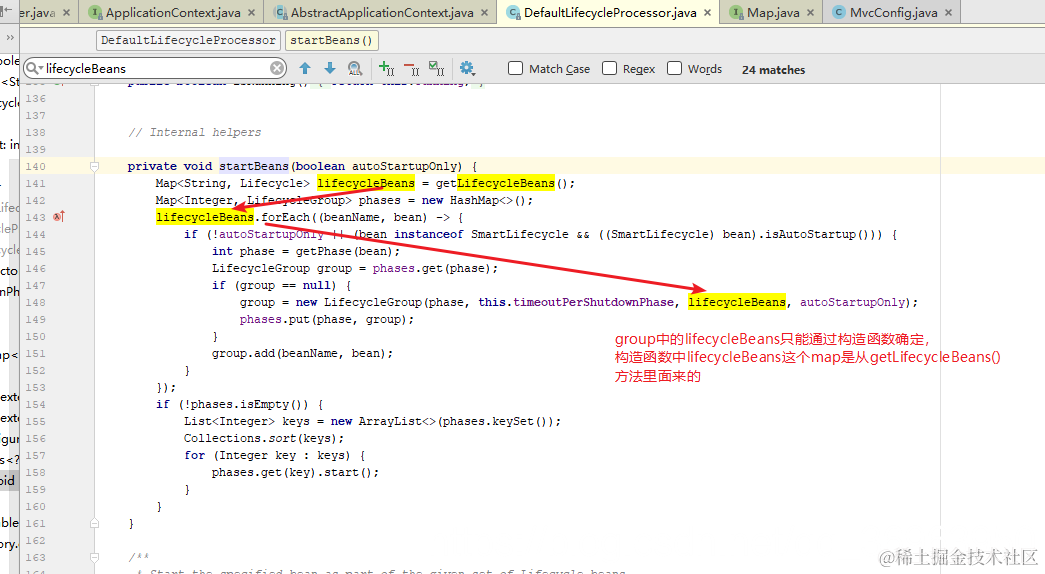Click group.add(beanName, bean) line
Image resolution: width=1045 pixels, height=574 pixels.
303,353
